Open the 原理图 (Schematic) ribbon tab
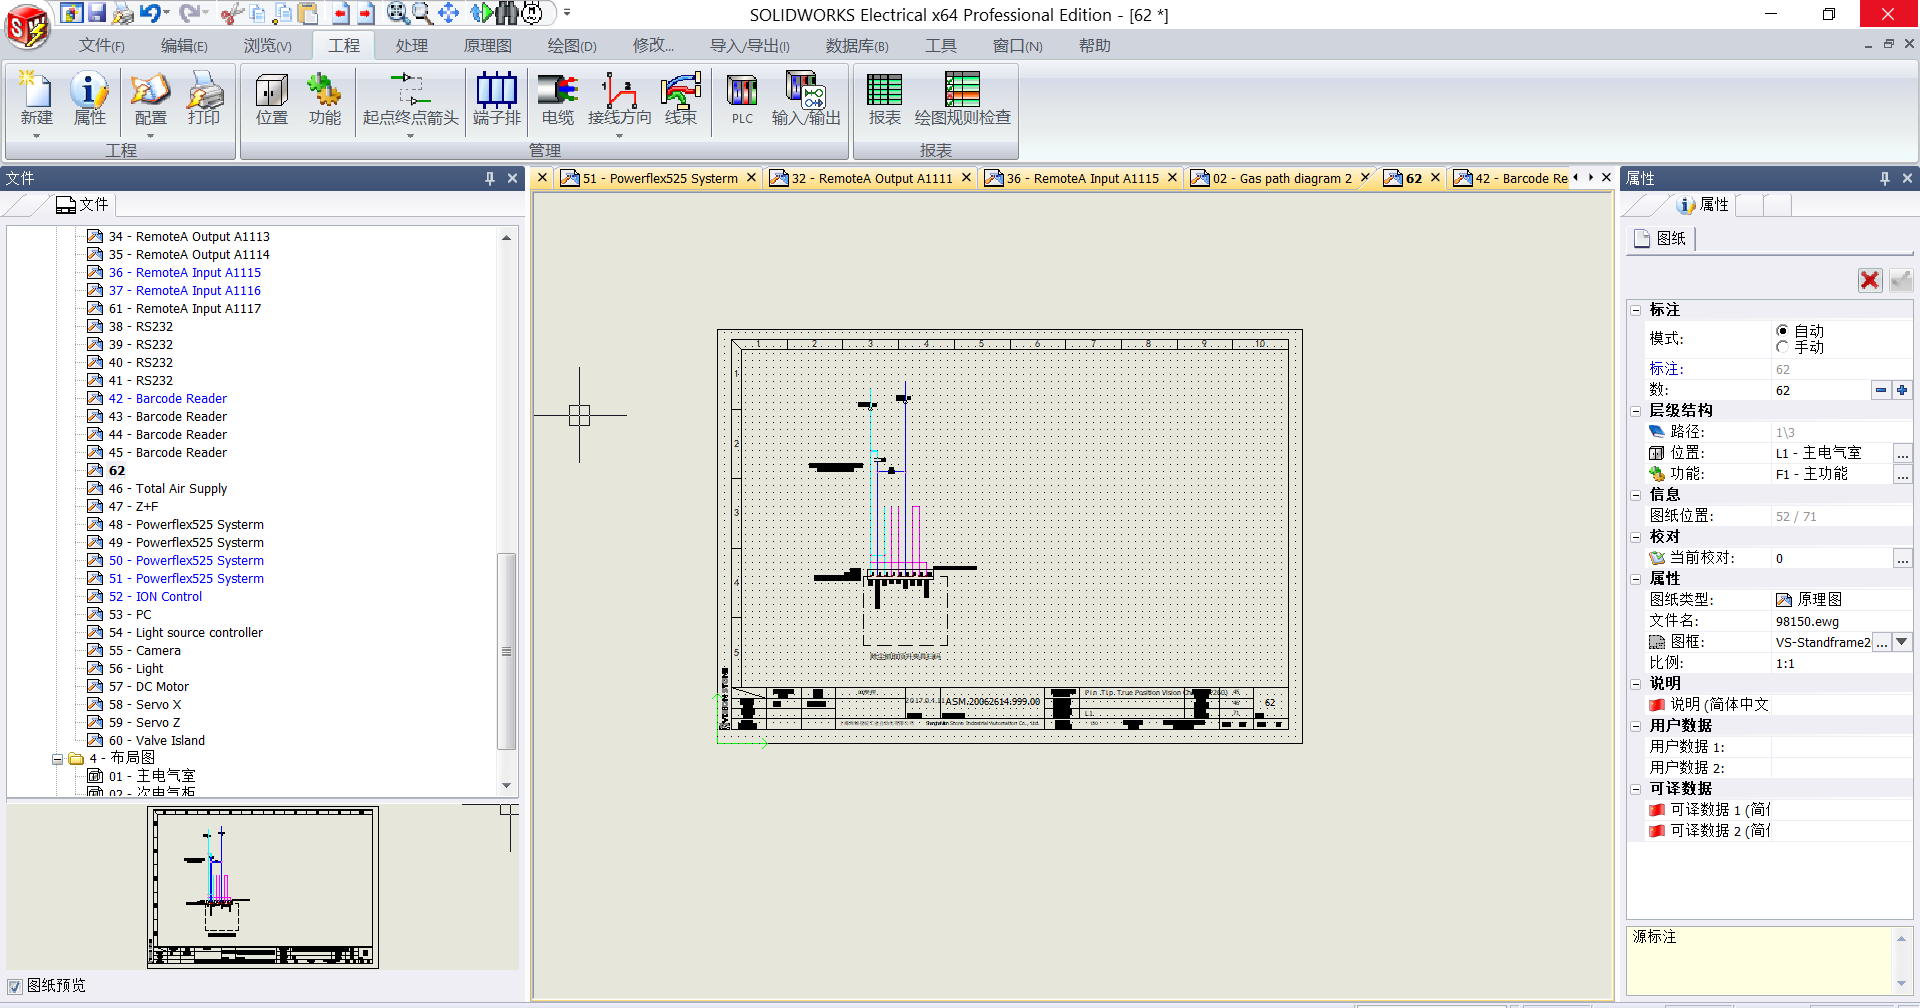Screen dimensions: 1920x1008 pos(488,46)
